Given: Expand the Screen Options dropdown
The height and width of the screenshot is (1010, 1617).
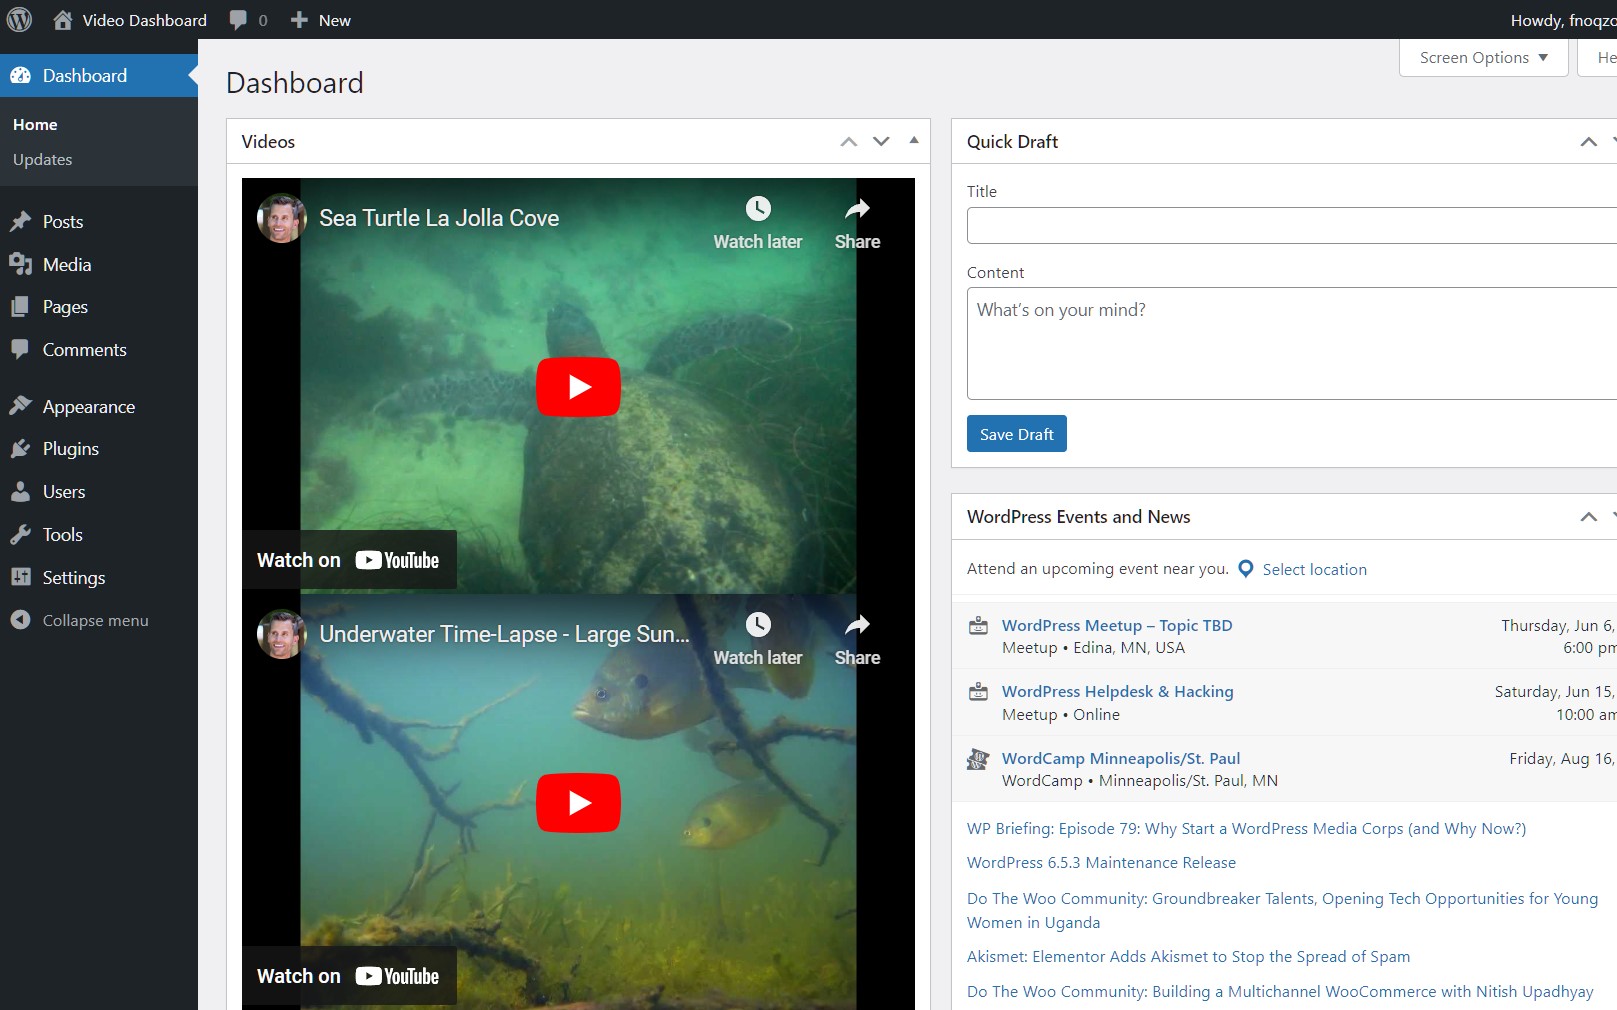Looking at the screenshot, I should pyautogui.click(x=1483, y=58).
